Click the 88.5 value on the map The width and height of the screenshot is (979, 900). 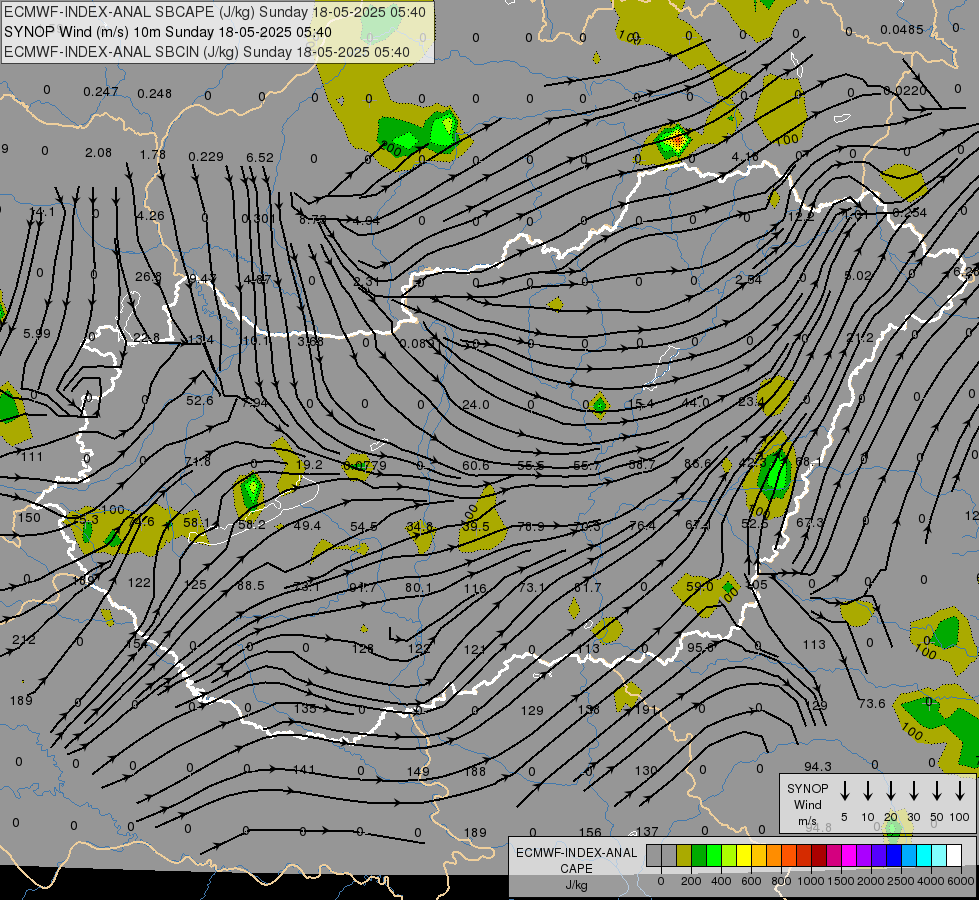[x=250, y=585]
